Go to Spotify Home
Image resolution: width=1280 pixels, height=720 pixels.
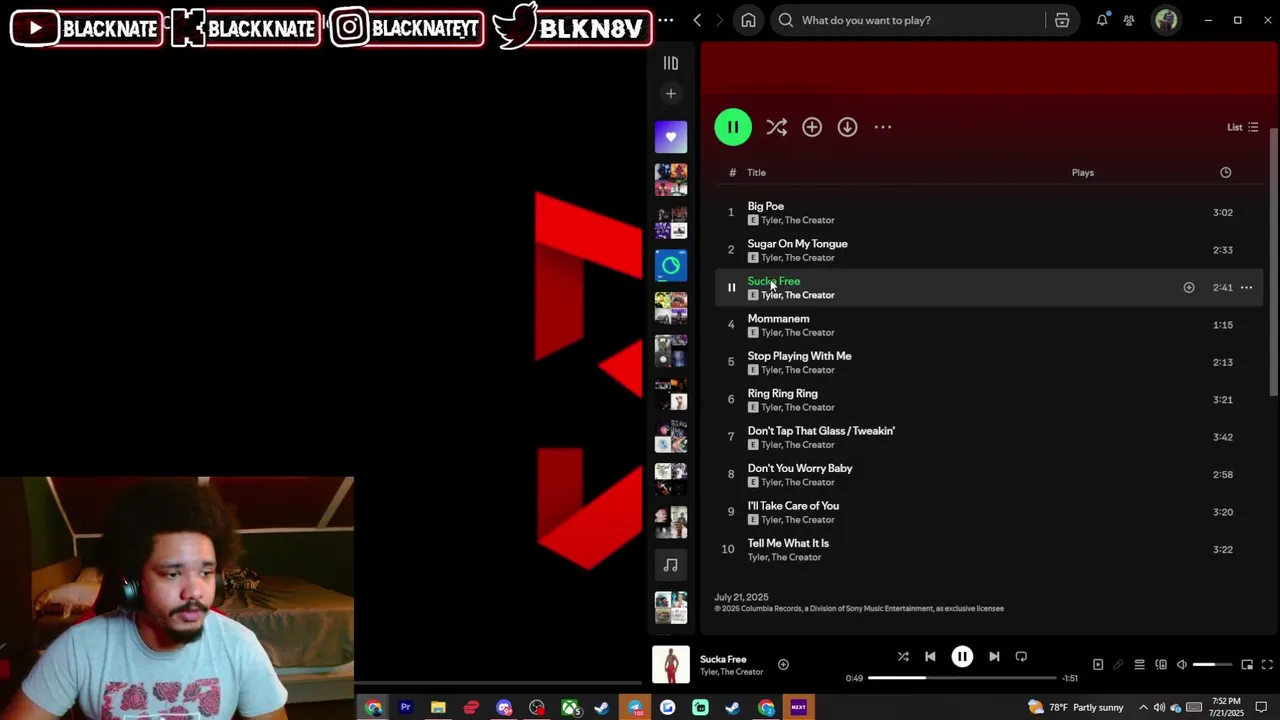pyautogui.click(x=748, y=20)
